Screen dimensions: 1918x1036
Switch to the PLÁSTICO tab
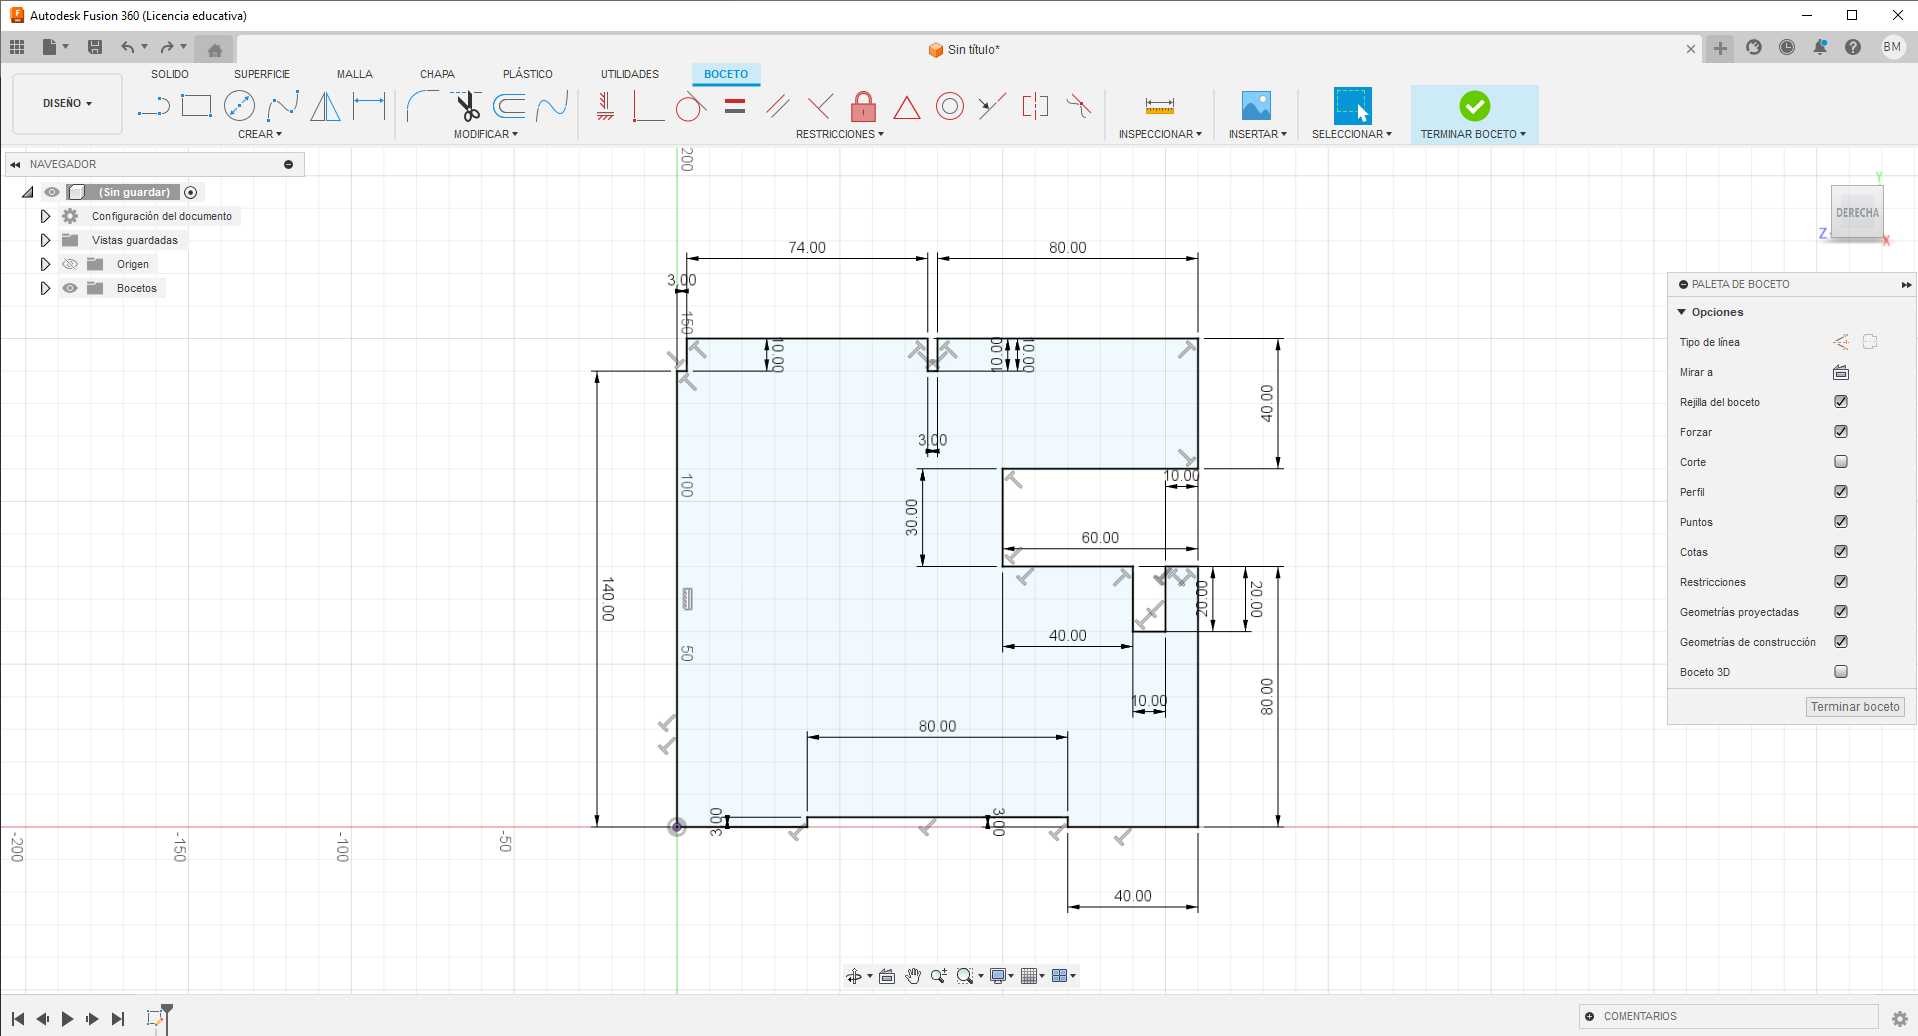tap(528, 74)
